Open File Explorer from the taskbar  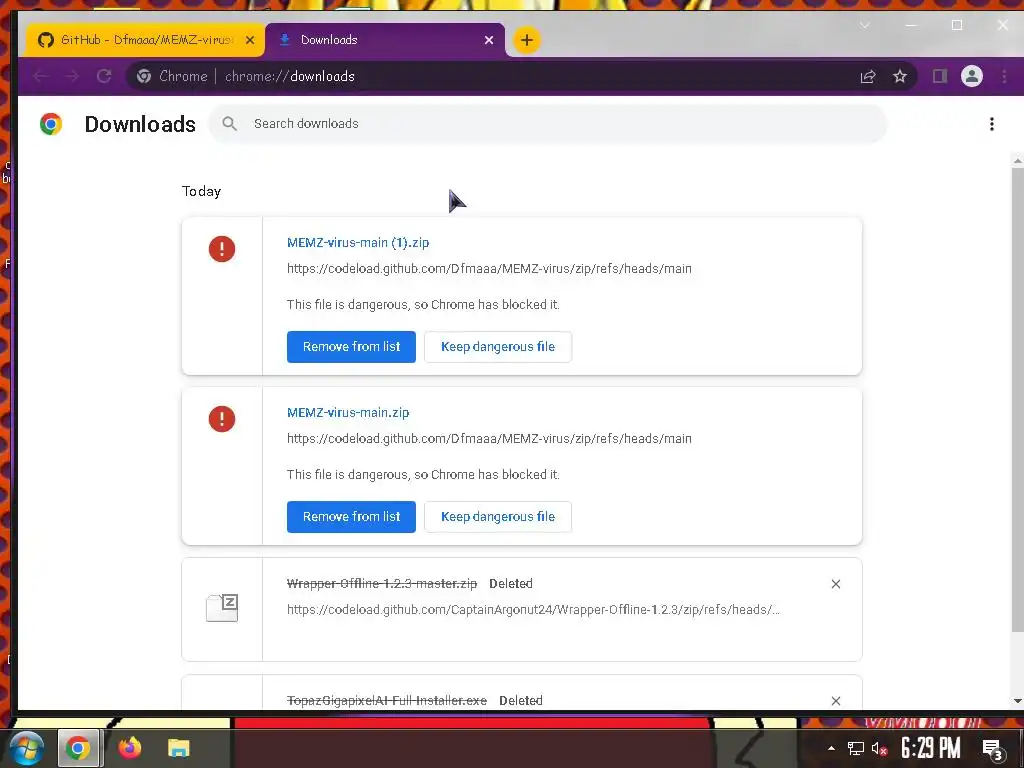[x=178, y=748]
